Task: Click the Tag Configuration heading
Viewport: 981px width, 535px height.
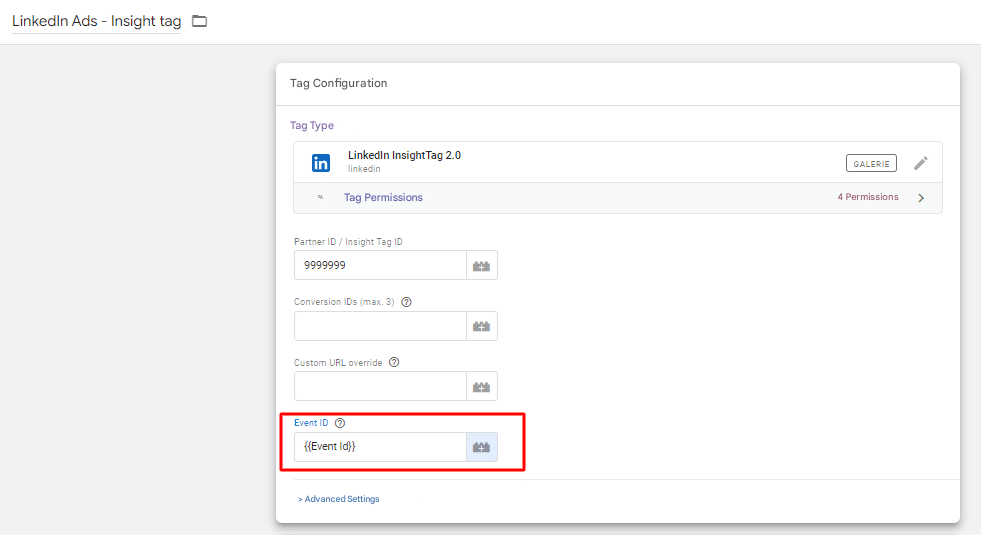Action: click(x=338, y=83)
